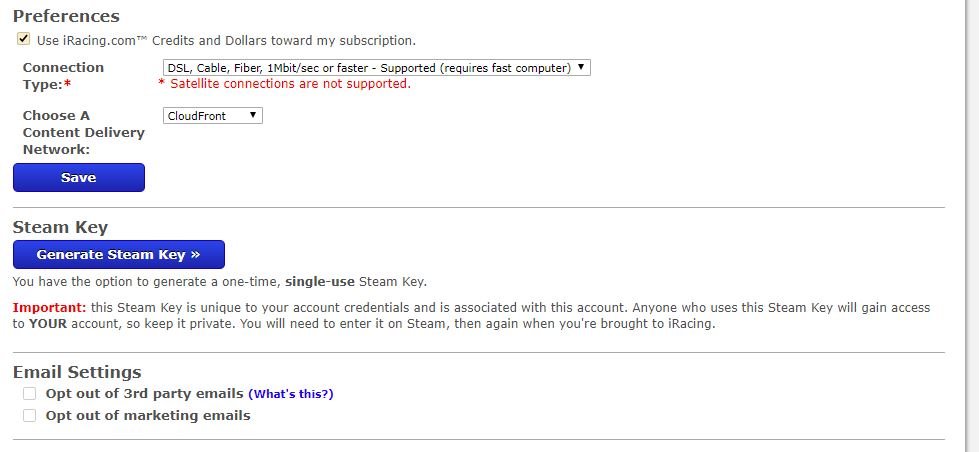
Task: Click the "Choose A Content Delivery Network" label
Action: coord(83,132)
